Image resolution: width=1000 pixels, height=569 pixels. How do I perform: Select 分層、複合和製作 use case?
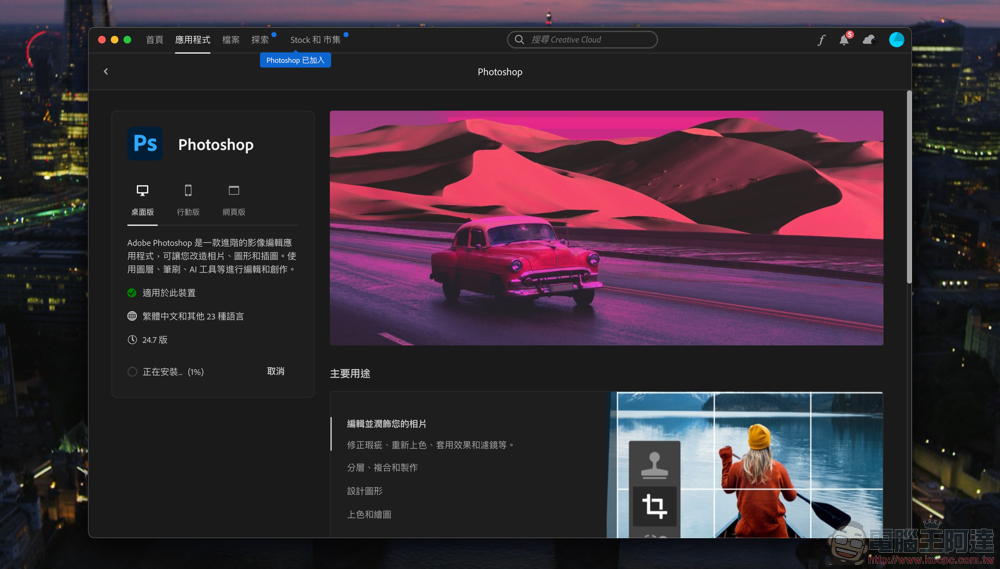pyautogui.click(x=382, y=468)
